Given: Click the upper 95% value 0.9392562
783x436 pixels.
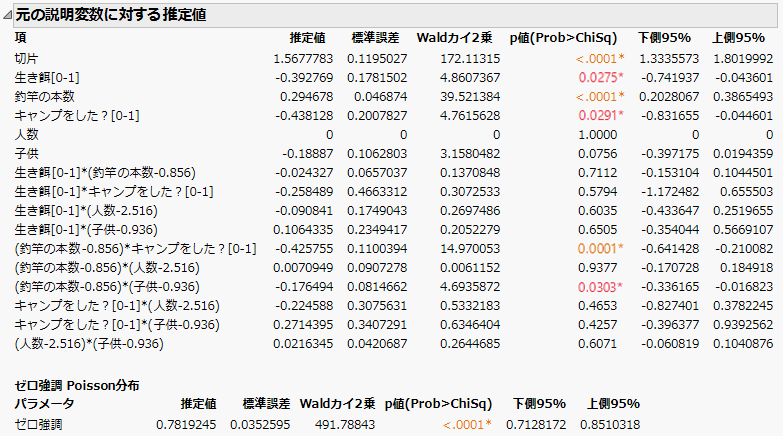Looking at the screenshot, I should point(743,324).
